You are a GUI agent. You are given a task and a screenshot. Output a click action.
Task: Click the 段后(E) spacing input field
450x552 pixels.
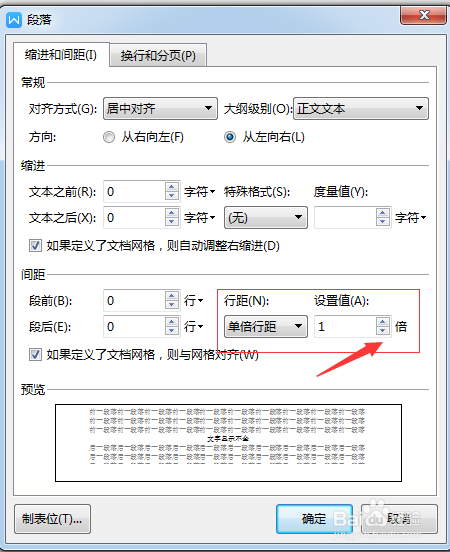pos(134,327)
